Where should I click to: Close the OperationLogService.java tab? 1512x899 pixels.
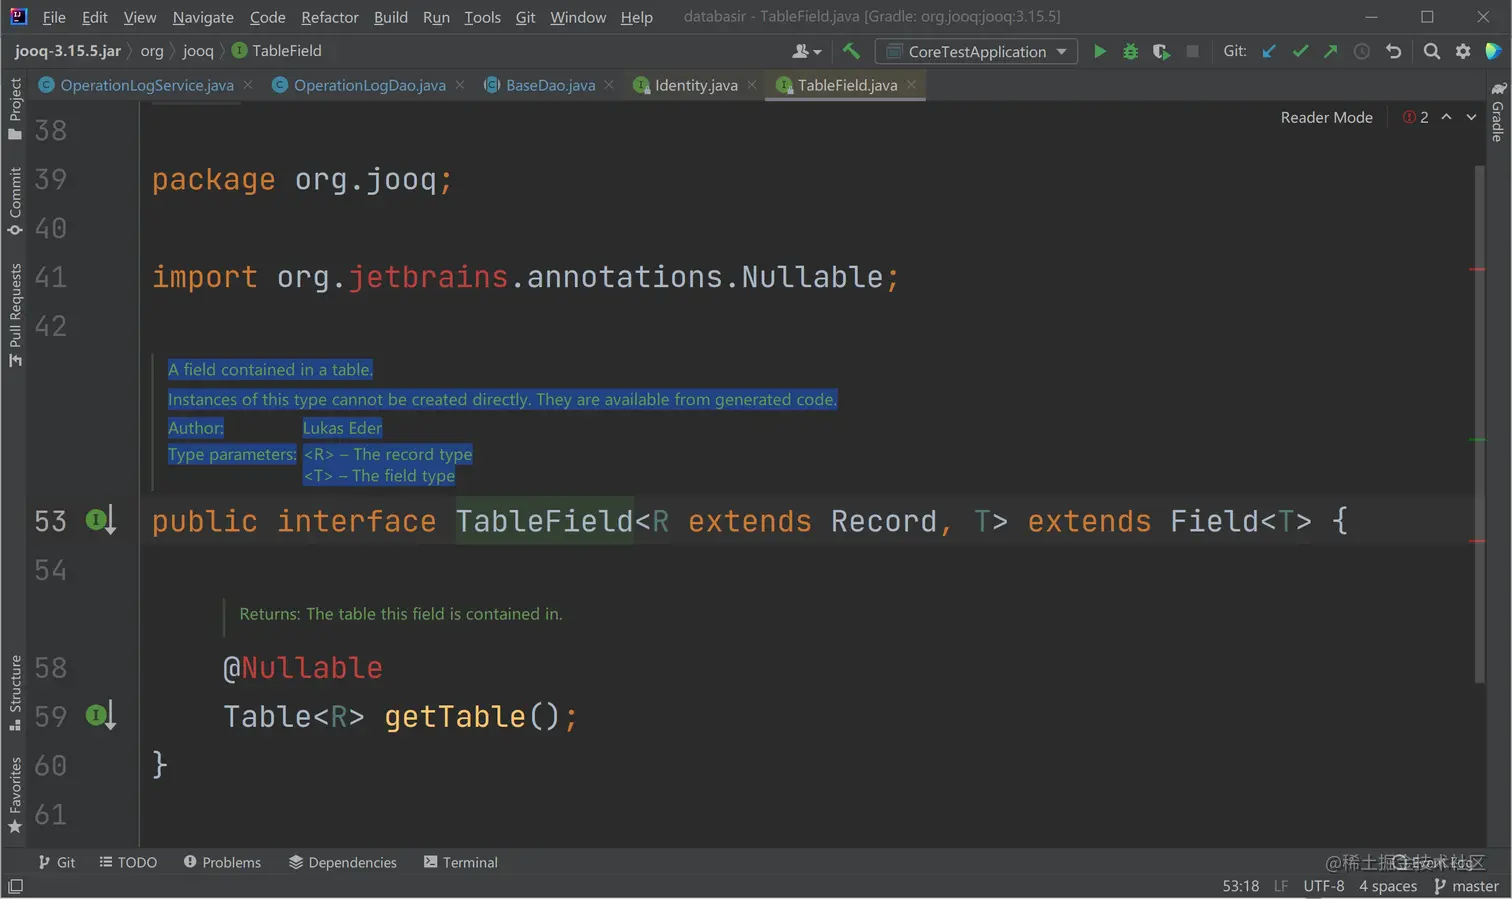248,85
